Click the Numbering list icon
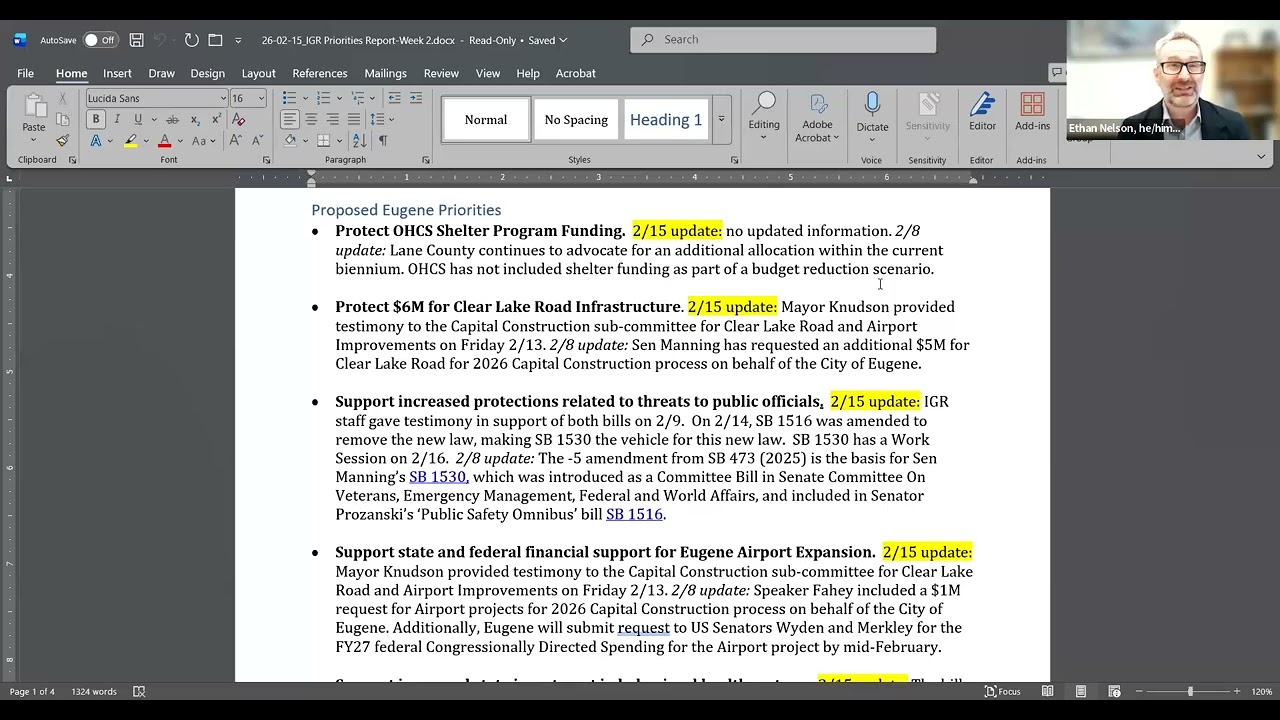Image resolution: width=1280 pixels, height=720 pixels. tap(323, 98)
